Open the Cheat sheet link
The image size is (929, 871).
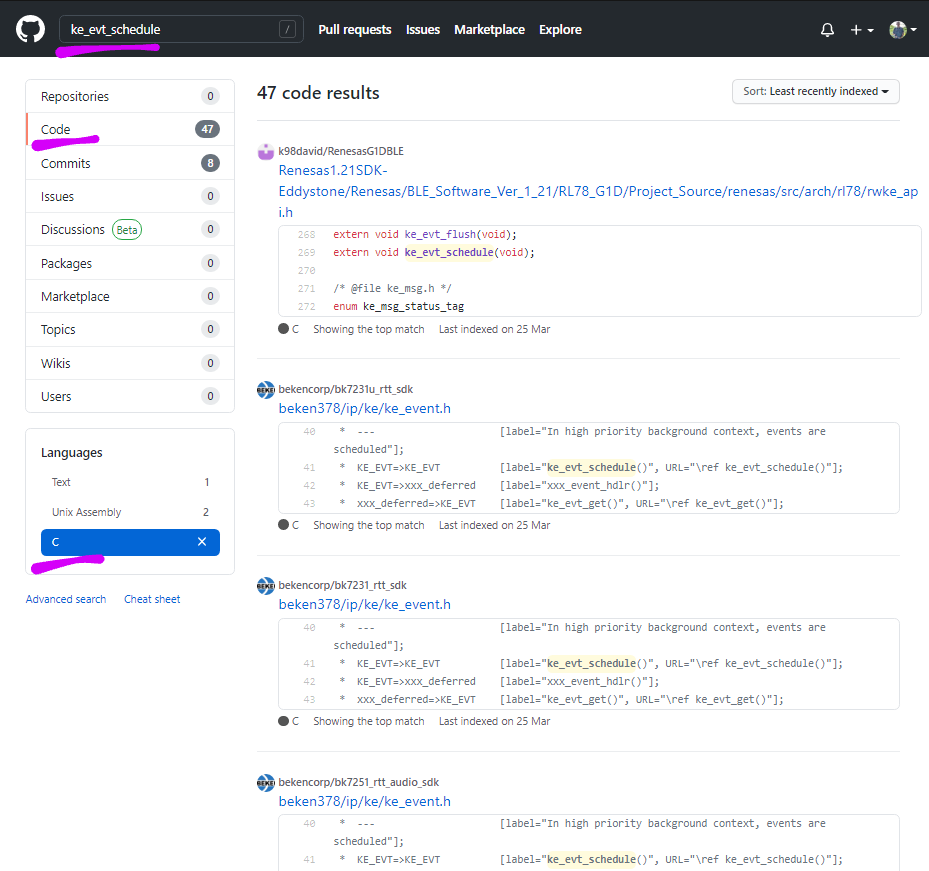[152, 599]
